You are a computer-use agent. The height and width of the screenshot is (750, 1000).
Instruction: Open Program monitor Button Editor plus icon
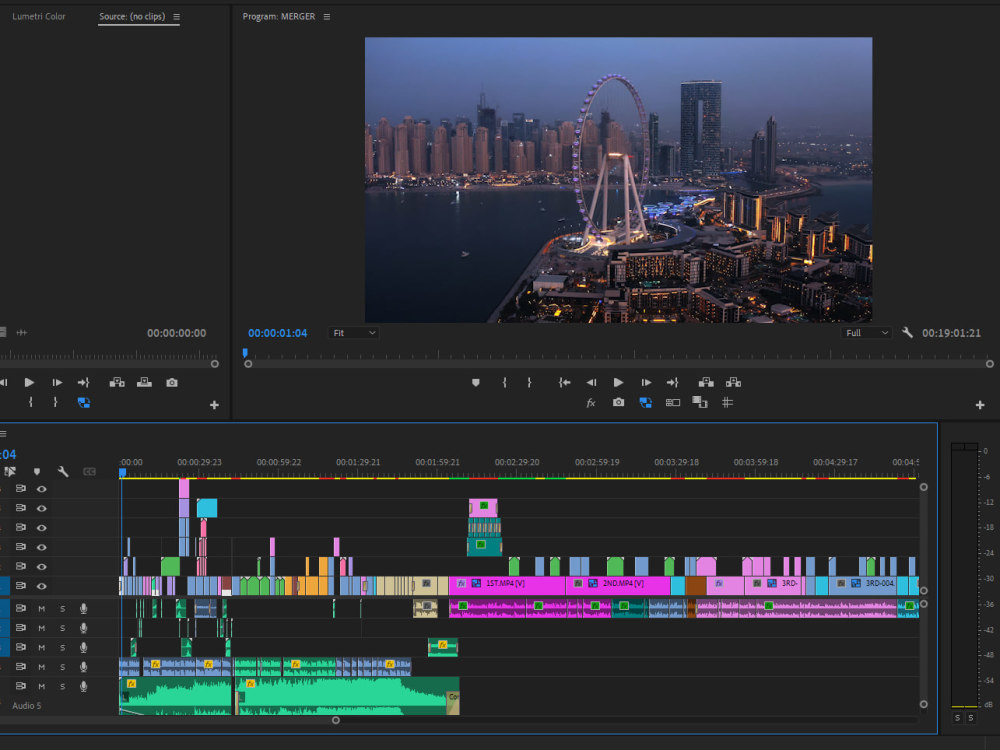click(980, 405)
